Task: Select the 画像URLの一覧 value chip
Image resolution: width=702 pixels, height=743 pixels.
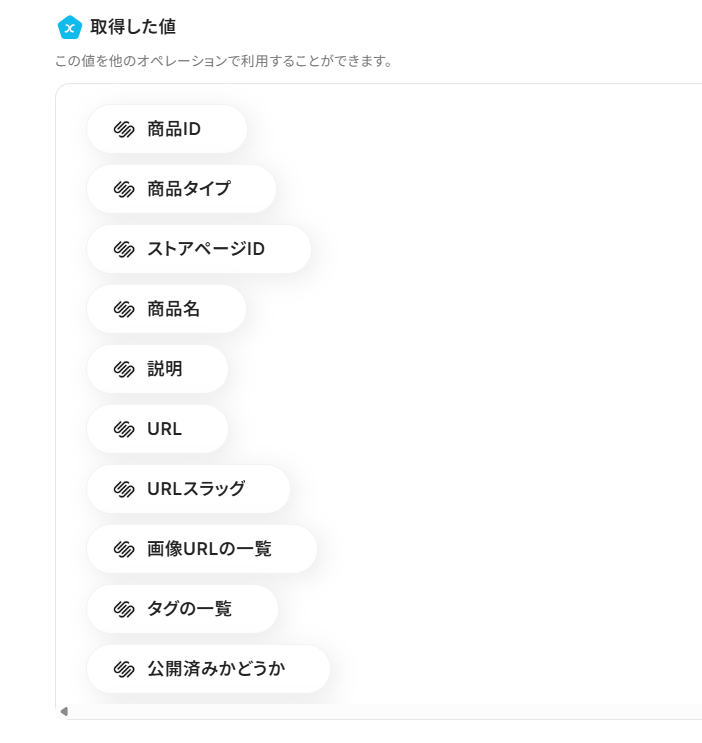Action: click(202, 550)
